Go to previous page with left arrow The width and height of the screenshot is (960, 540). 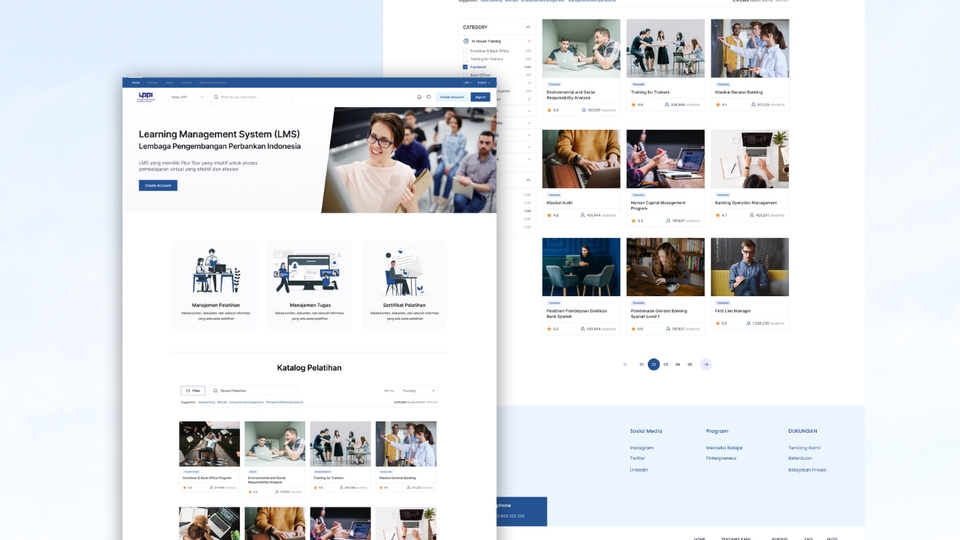tap(625, 364)
